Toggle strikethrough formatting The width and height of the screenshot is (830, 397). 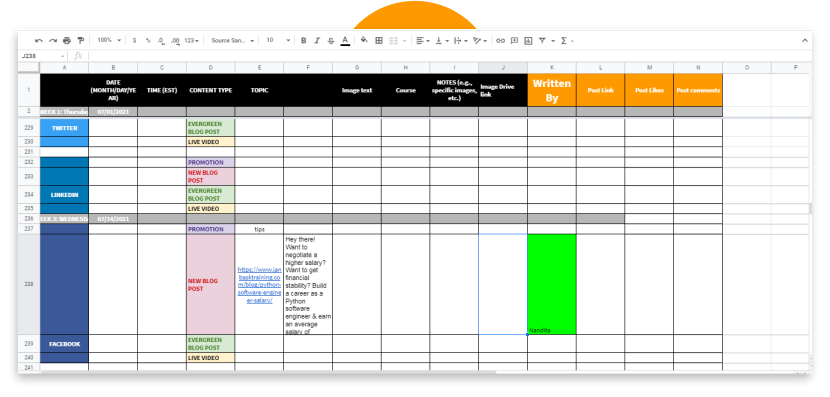[331, 40]
